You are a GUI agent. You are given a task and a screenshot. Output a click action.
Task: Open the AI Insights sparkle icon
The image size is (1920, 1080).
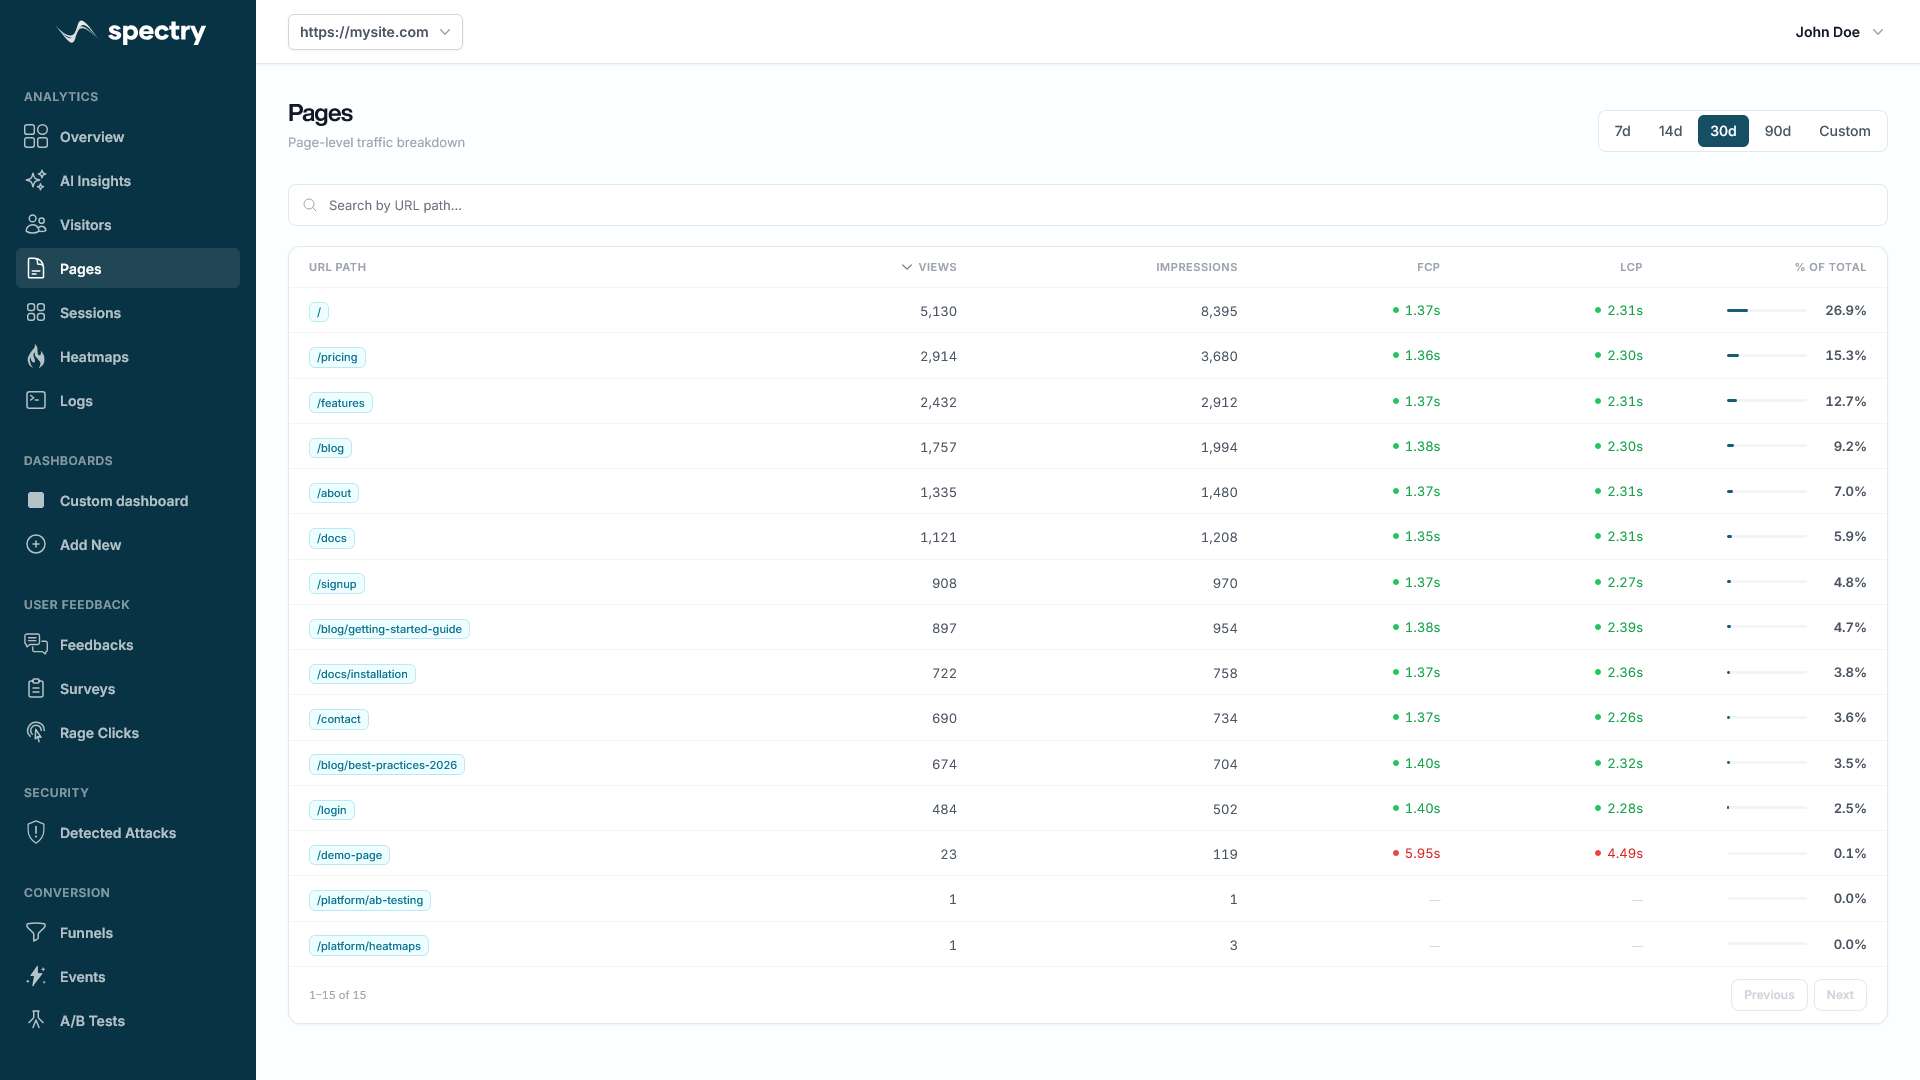(x=36, y=181)
